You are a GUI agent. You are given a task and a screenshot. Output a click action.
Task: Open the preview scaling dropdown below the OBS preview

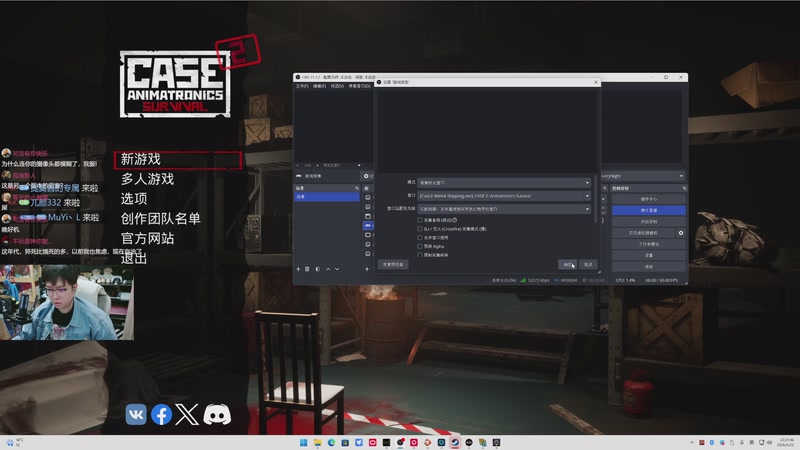(x=341, y=165)
